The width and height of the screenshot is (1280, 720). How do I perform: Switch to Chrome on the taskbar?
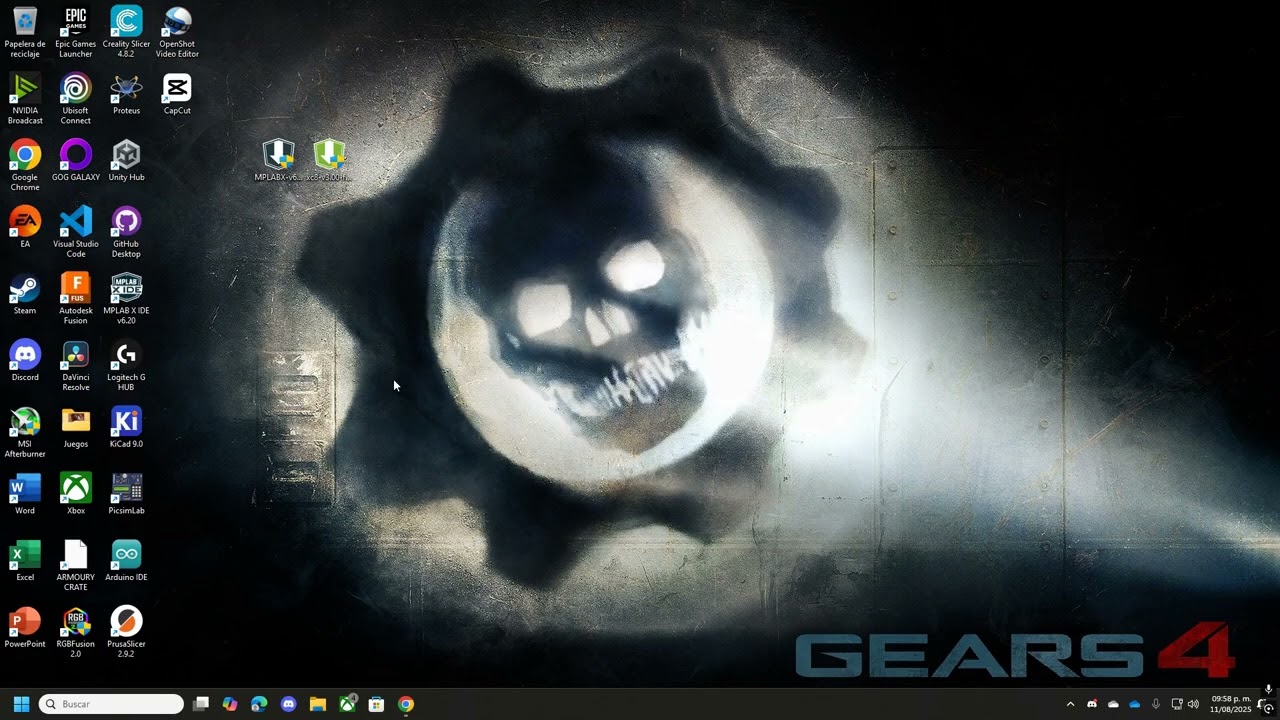point(406,704)
